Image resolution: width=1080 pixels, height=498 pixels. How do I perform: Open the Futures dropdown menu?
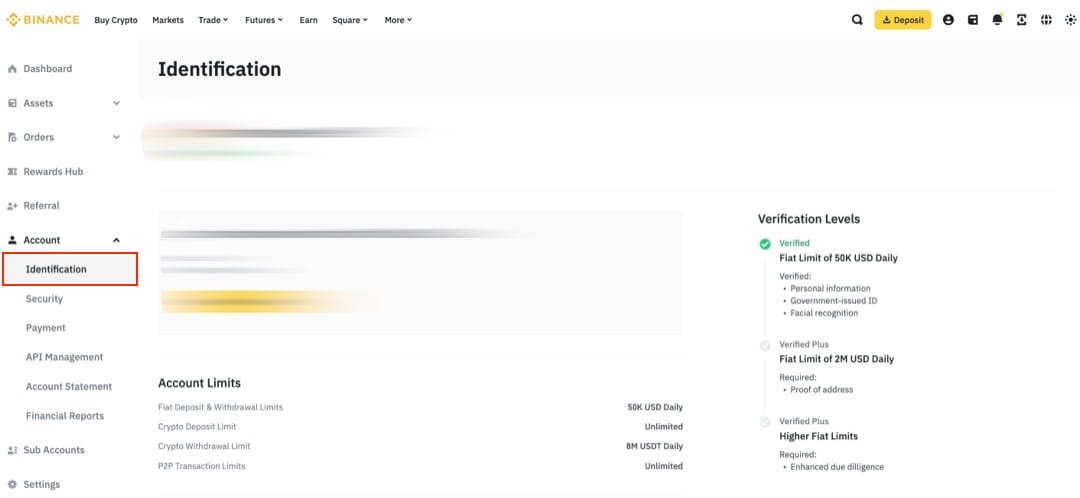263,20
